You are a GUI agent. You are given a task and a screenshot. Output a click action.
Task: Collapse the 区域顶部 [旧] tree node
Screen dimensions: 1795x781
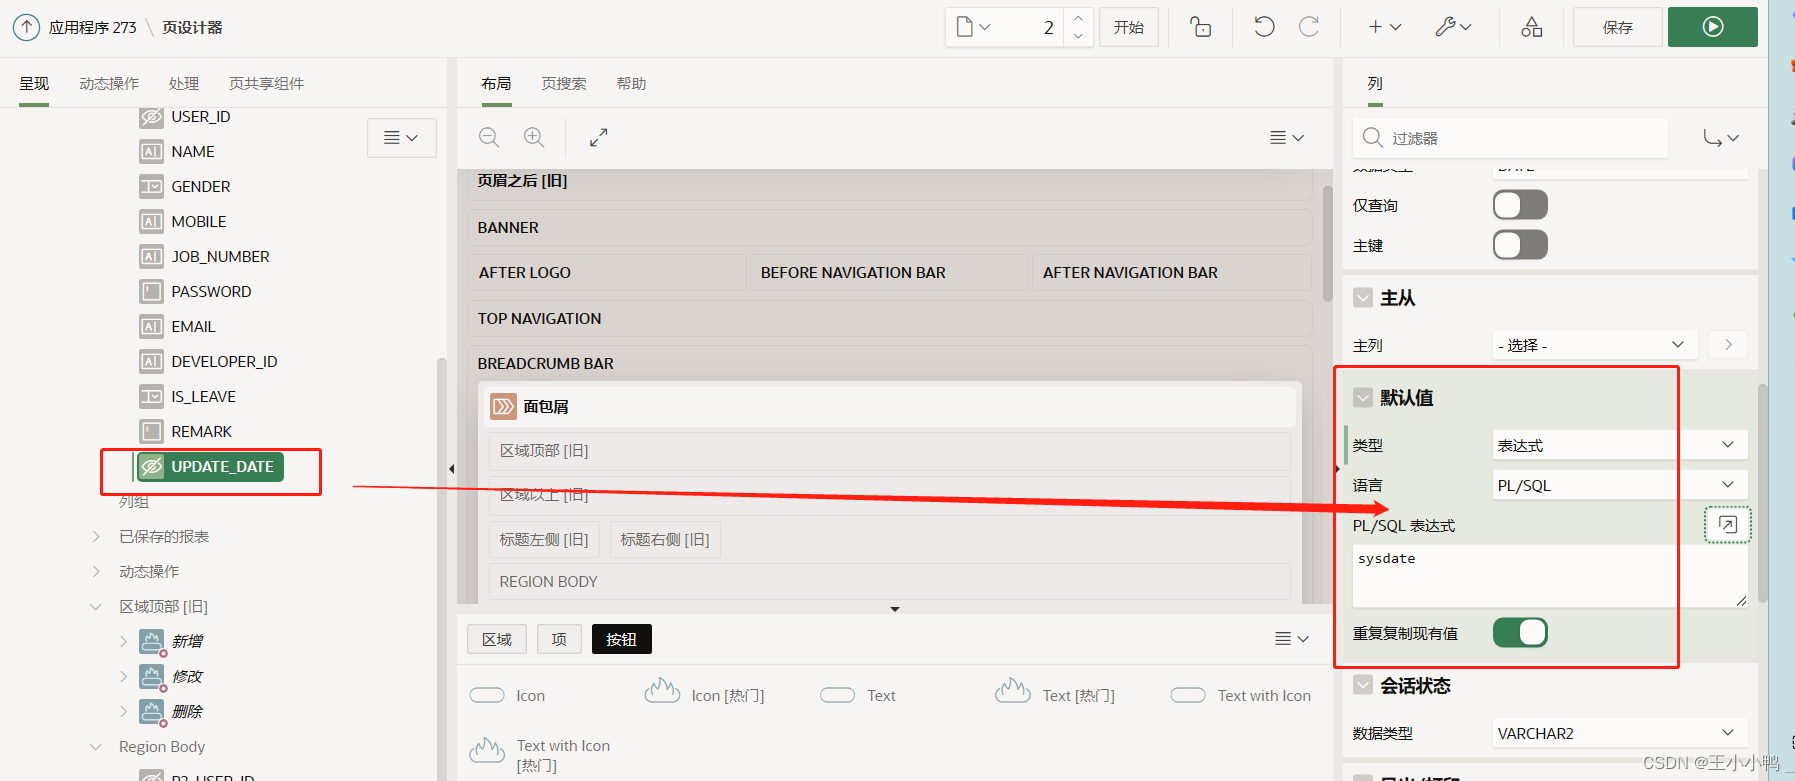point(96,607)
